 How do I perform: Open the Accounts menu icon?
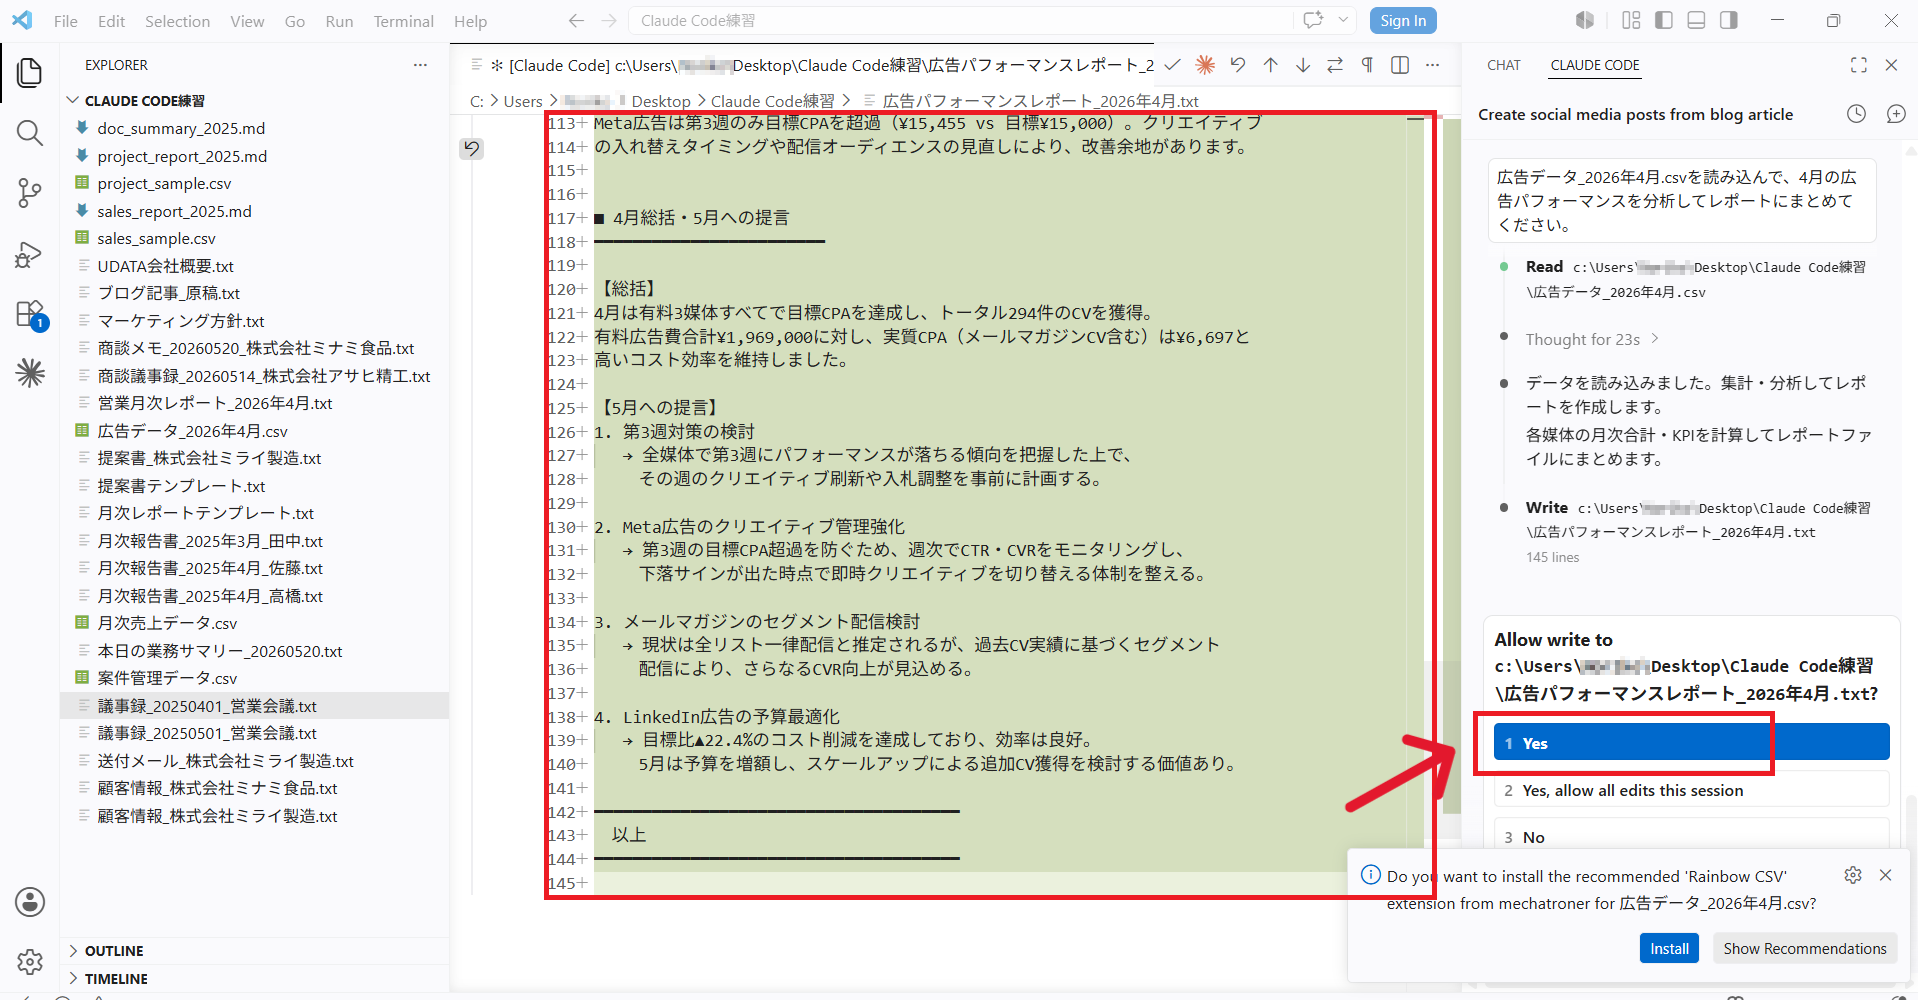(30, 902)
